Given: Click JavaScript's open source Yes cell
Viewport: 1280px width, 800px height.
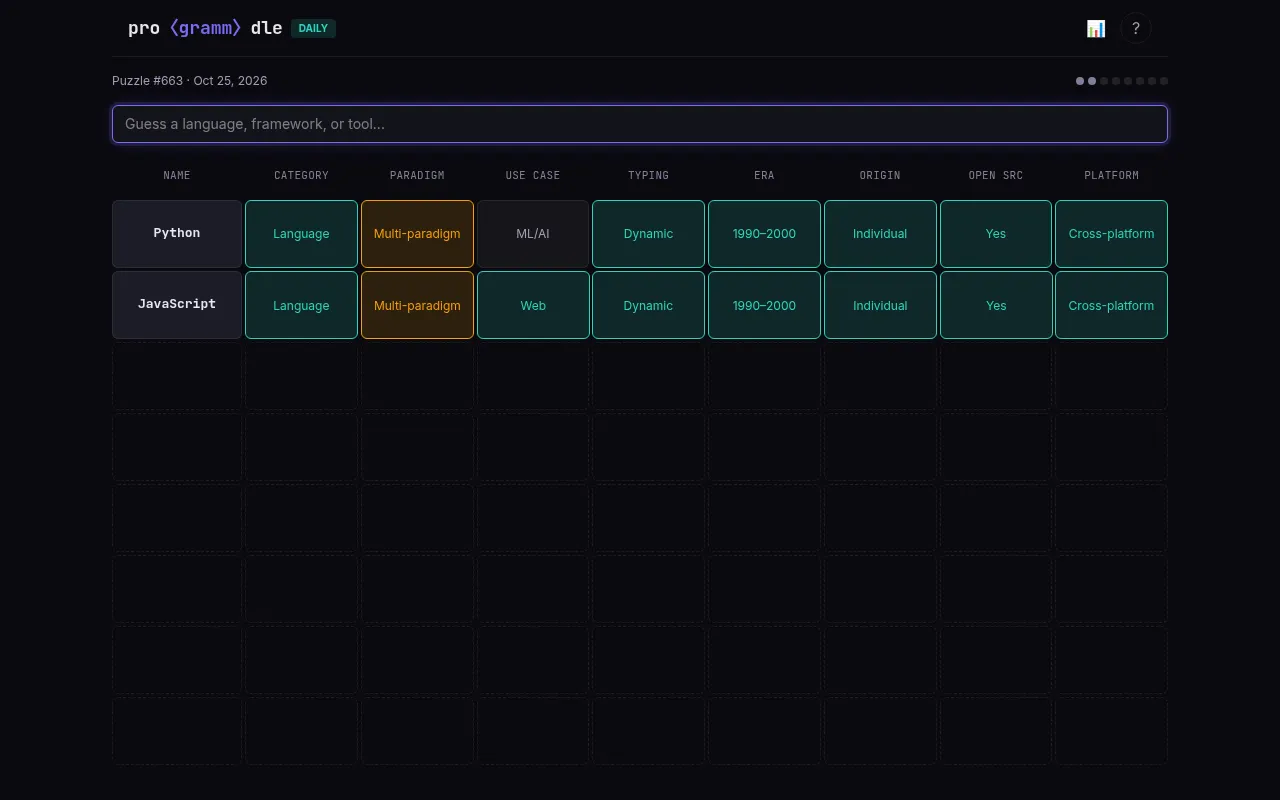Looking at the screenshot, I should pyautogui.click(x=996, y=305).
